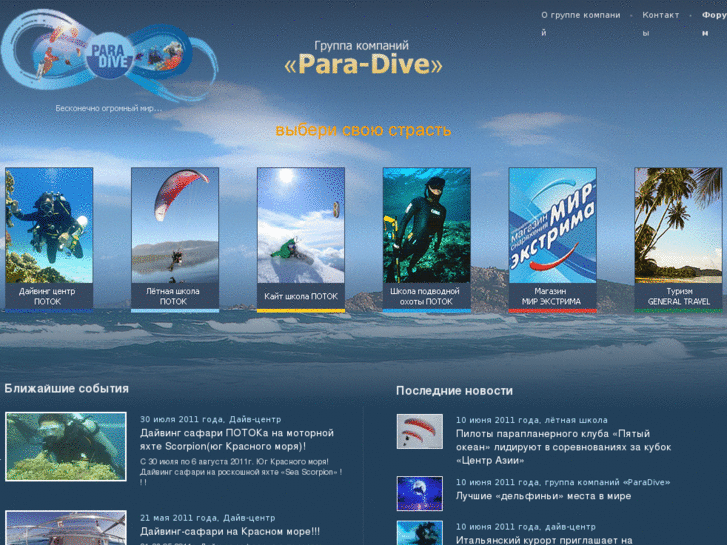Open the diver thumbnail for the 30 июля event

(66, 446)
